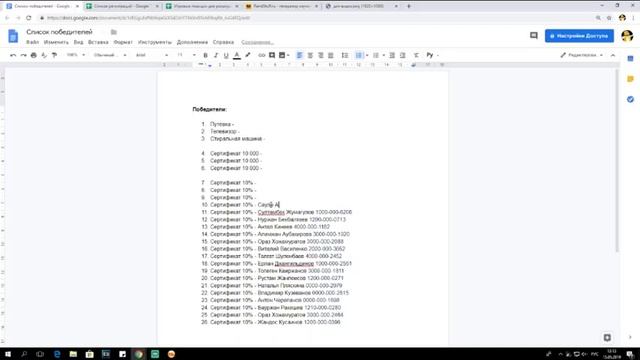Open File Explorer from the taskbar
Viewport: 640px width, 360px height.
(73, 354)
